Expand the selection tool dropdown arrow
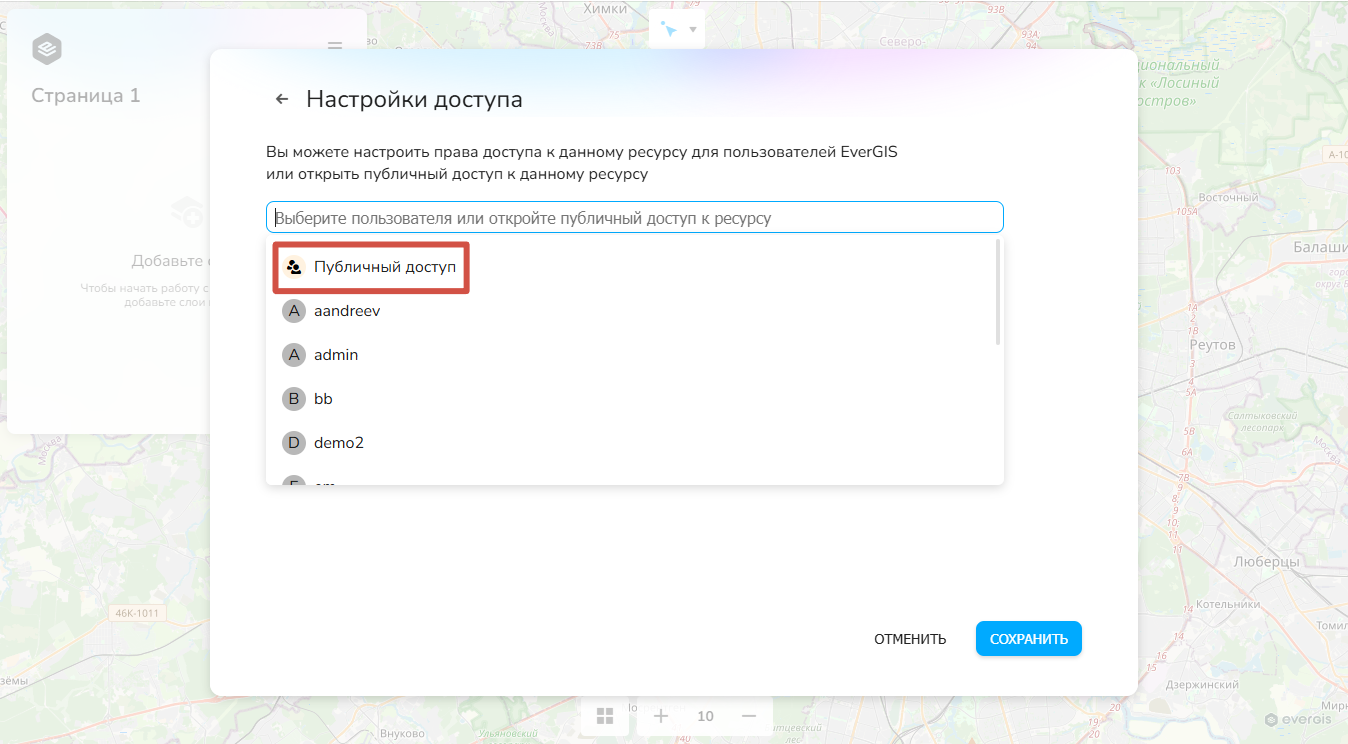 (x=693, y=29)
